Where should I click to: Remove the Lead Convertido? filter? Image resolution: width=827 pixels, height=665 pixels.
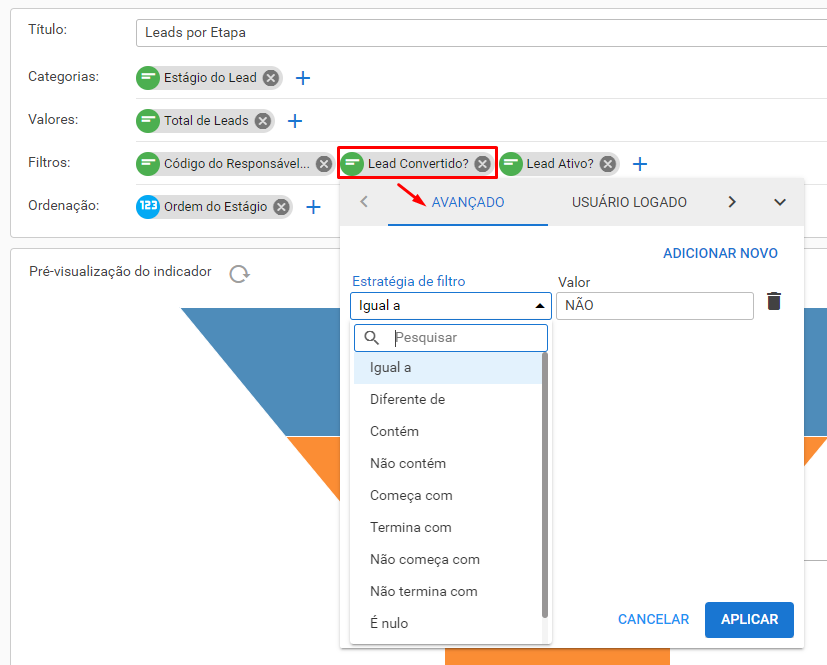coord(482,164)
